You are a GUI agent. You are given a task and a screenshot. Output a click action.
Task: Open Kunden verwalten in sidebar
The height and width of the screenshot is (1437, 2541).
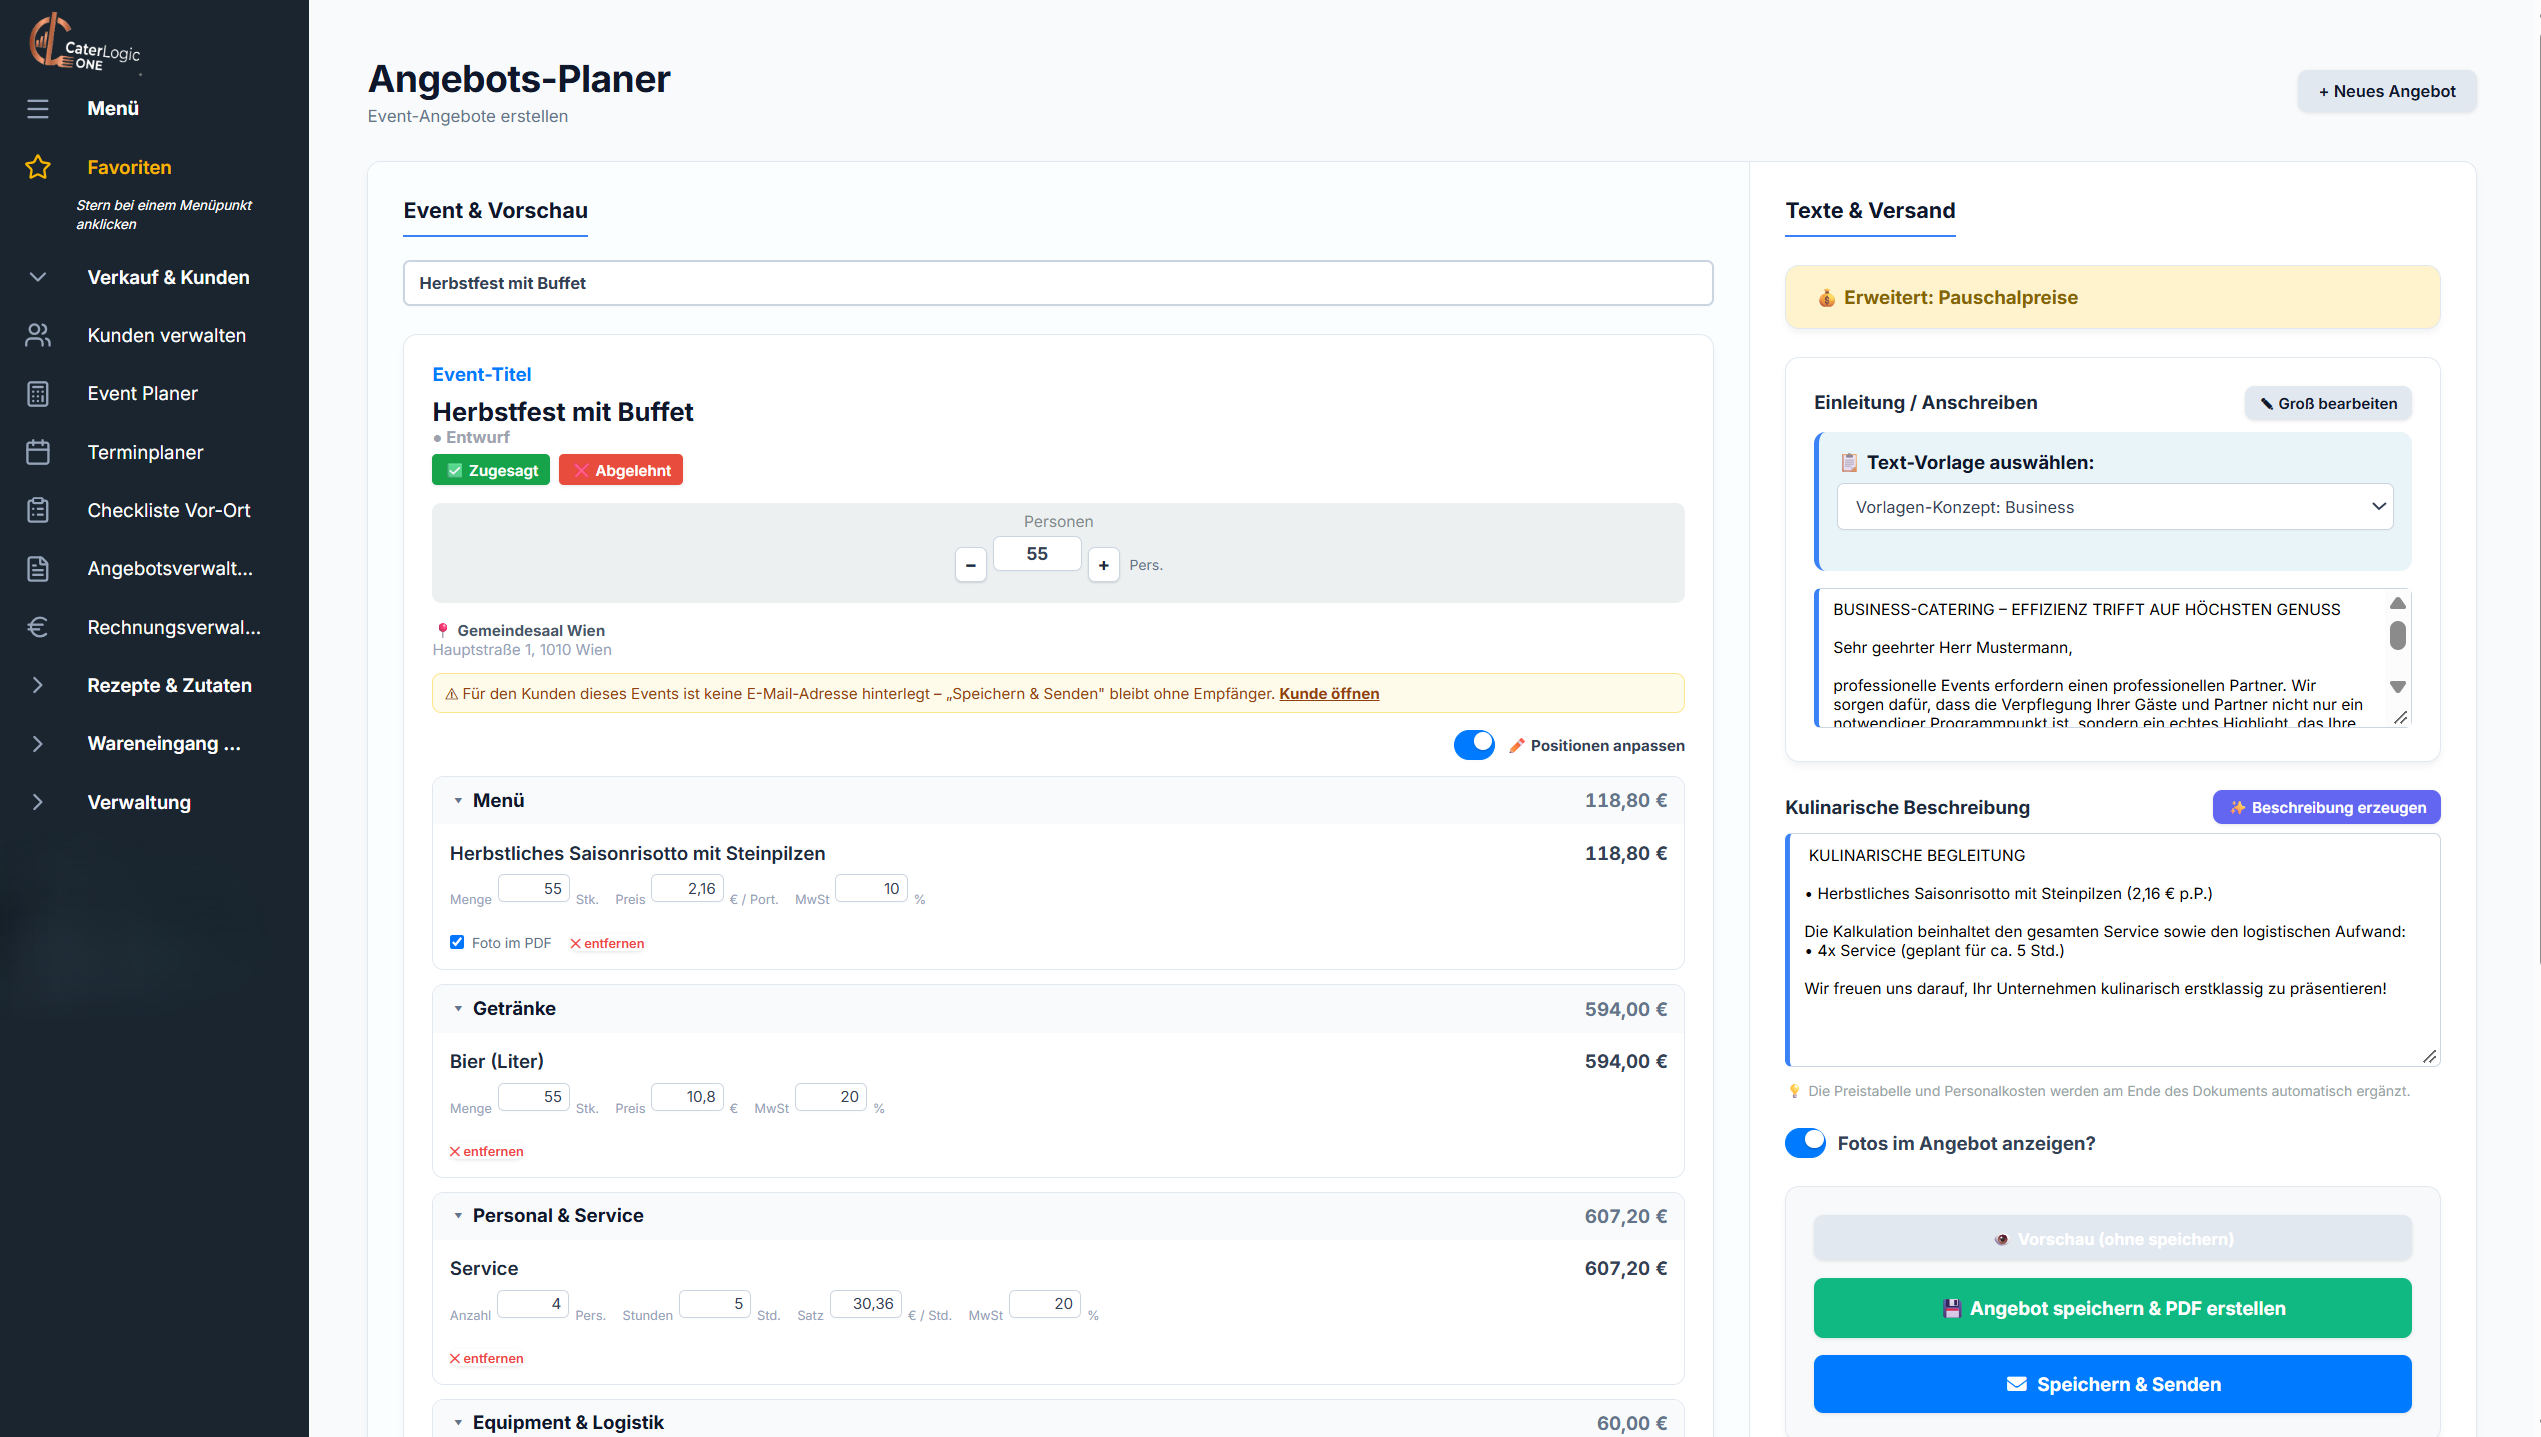[166, 335]
